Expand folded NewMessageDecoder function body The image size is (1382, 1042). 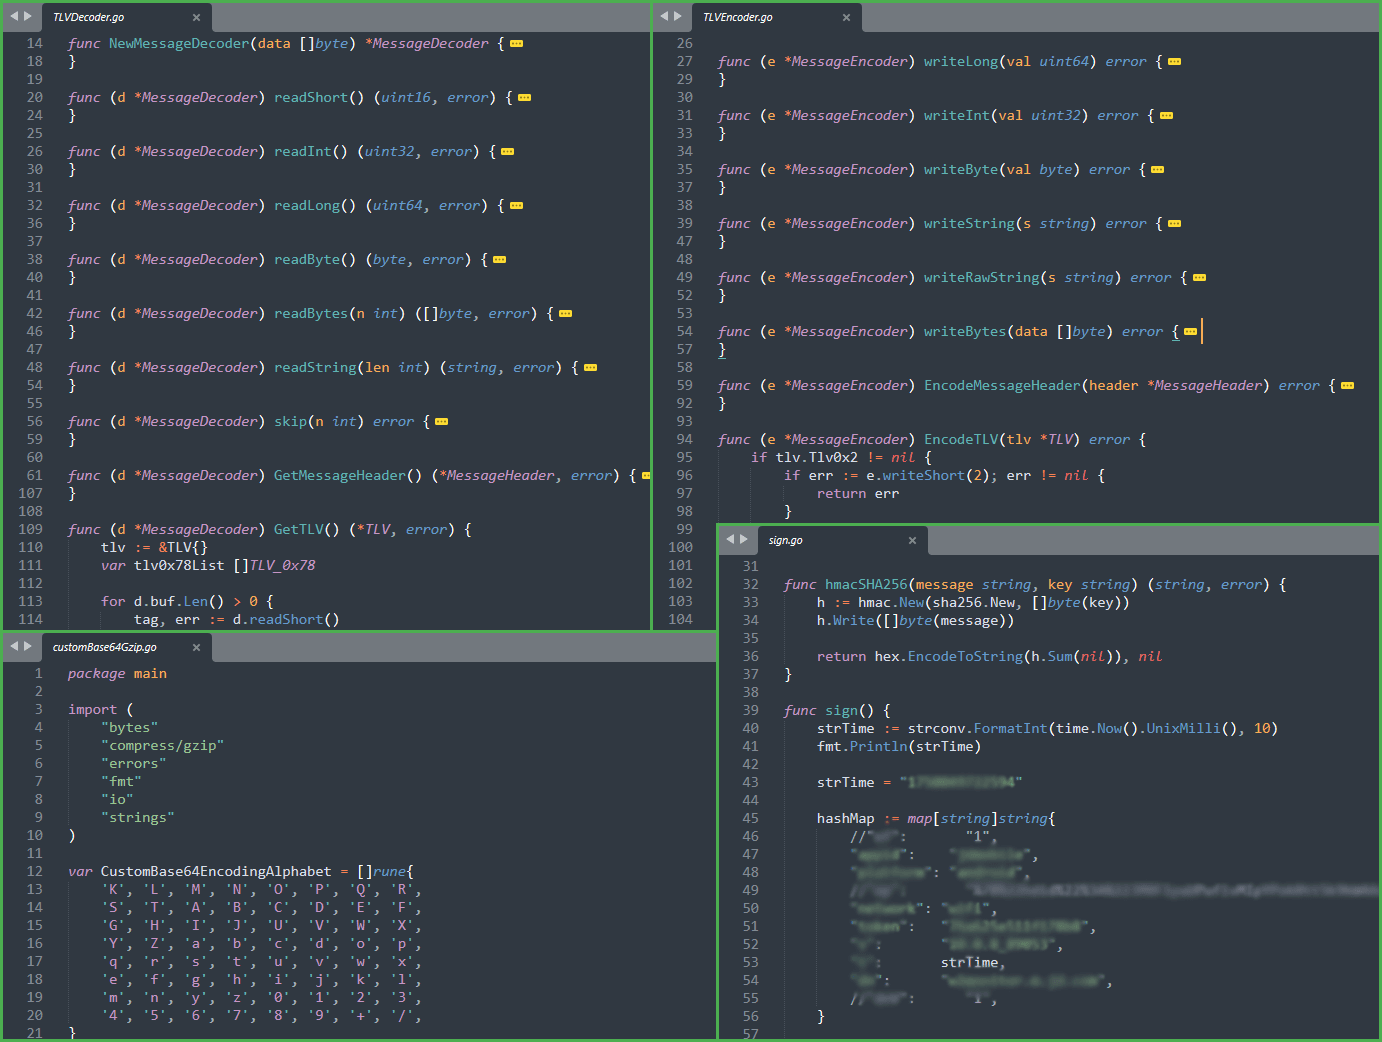point(516,44)
